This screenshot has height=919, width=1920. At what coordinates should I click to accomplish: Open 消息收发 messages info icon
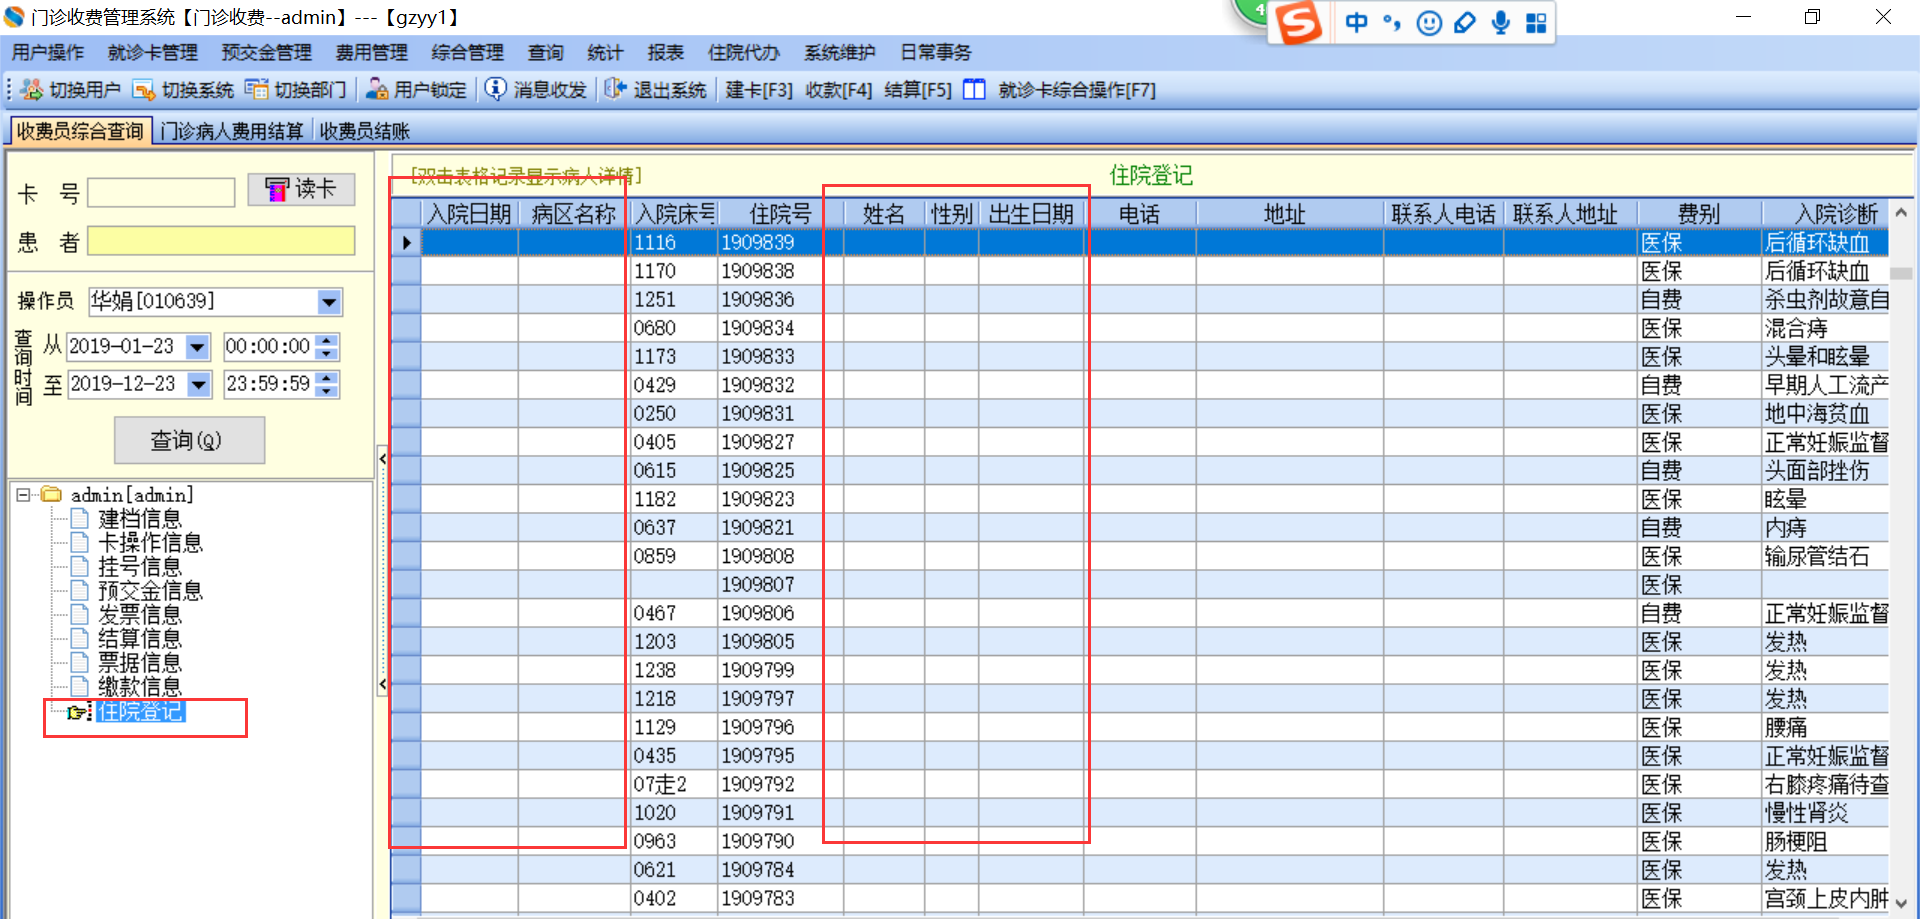tap(496, 89)
